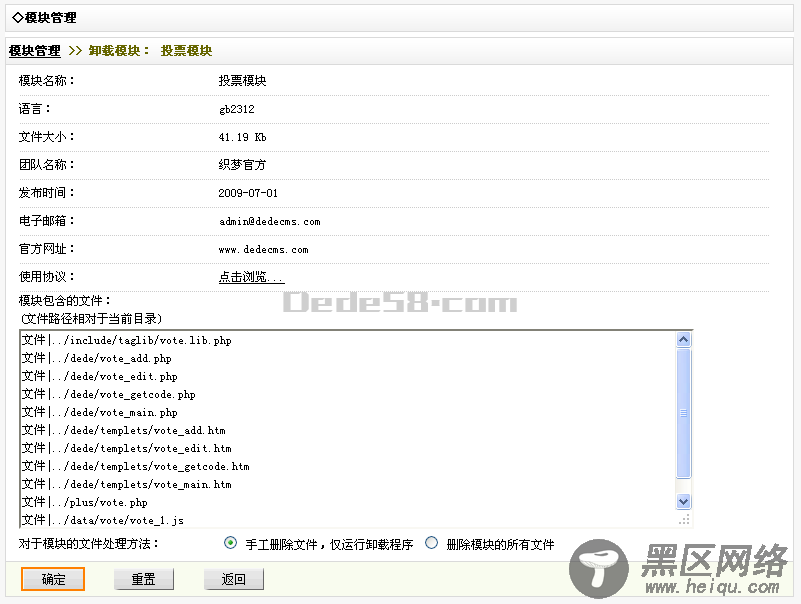Click the file size value 41.19 Kb

(x=242, y=137)
